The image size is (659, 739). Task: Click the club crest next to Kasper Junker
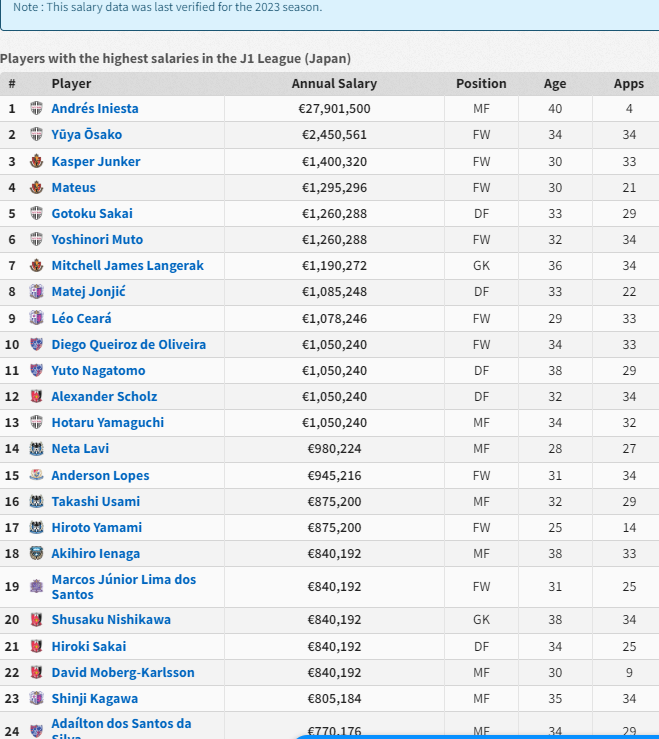[37, 161]
